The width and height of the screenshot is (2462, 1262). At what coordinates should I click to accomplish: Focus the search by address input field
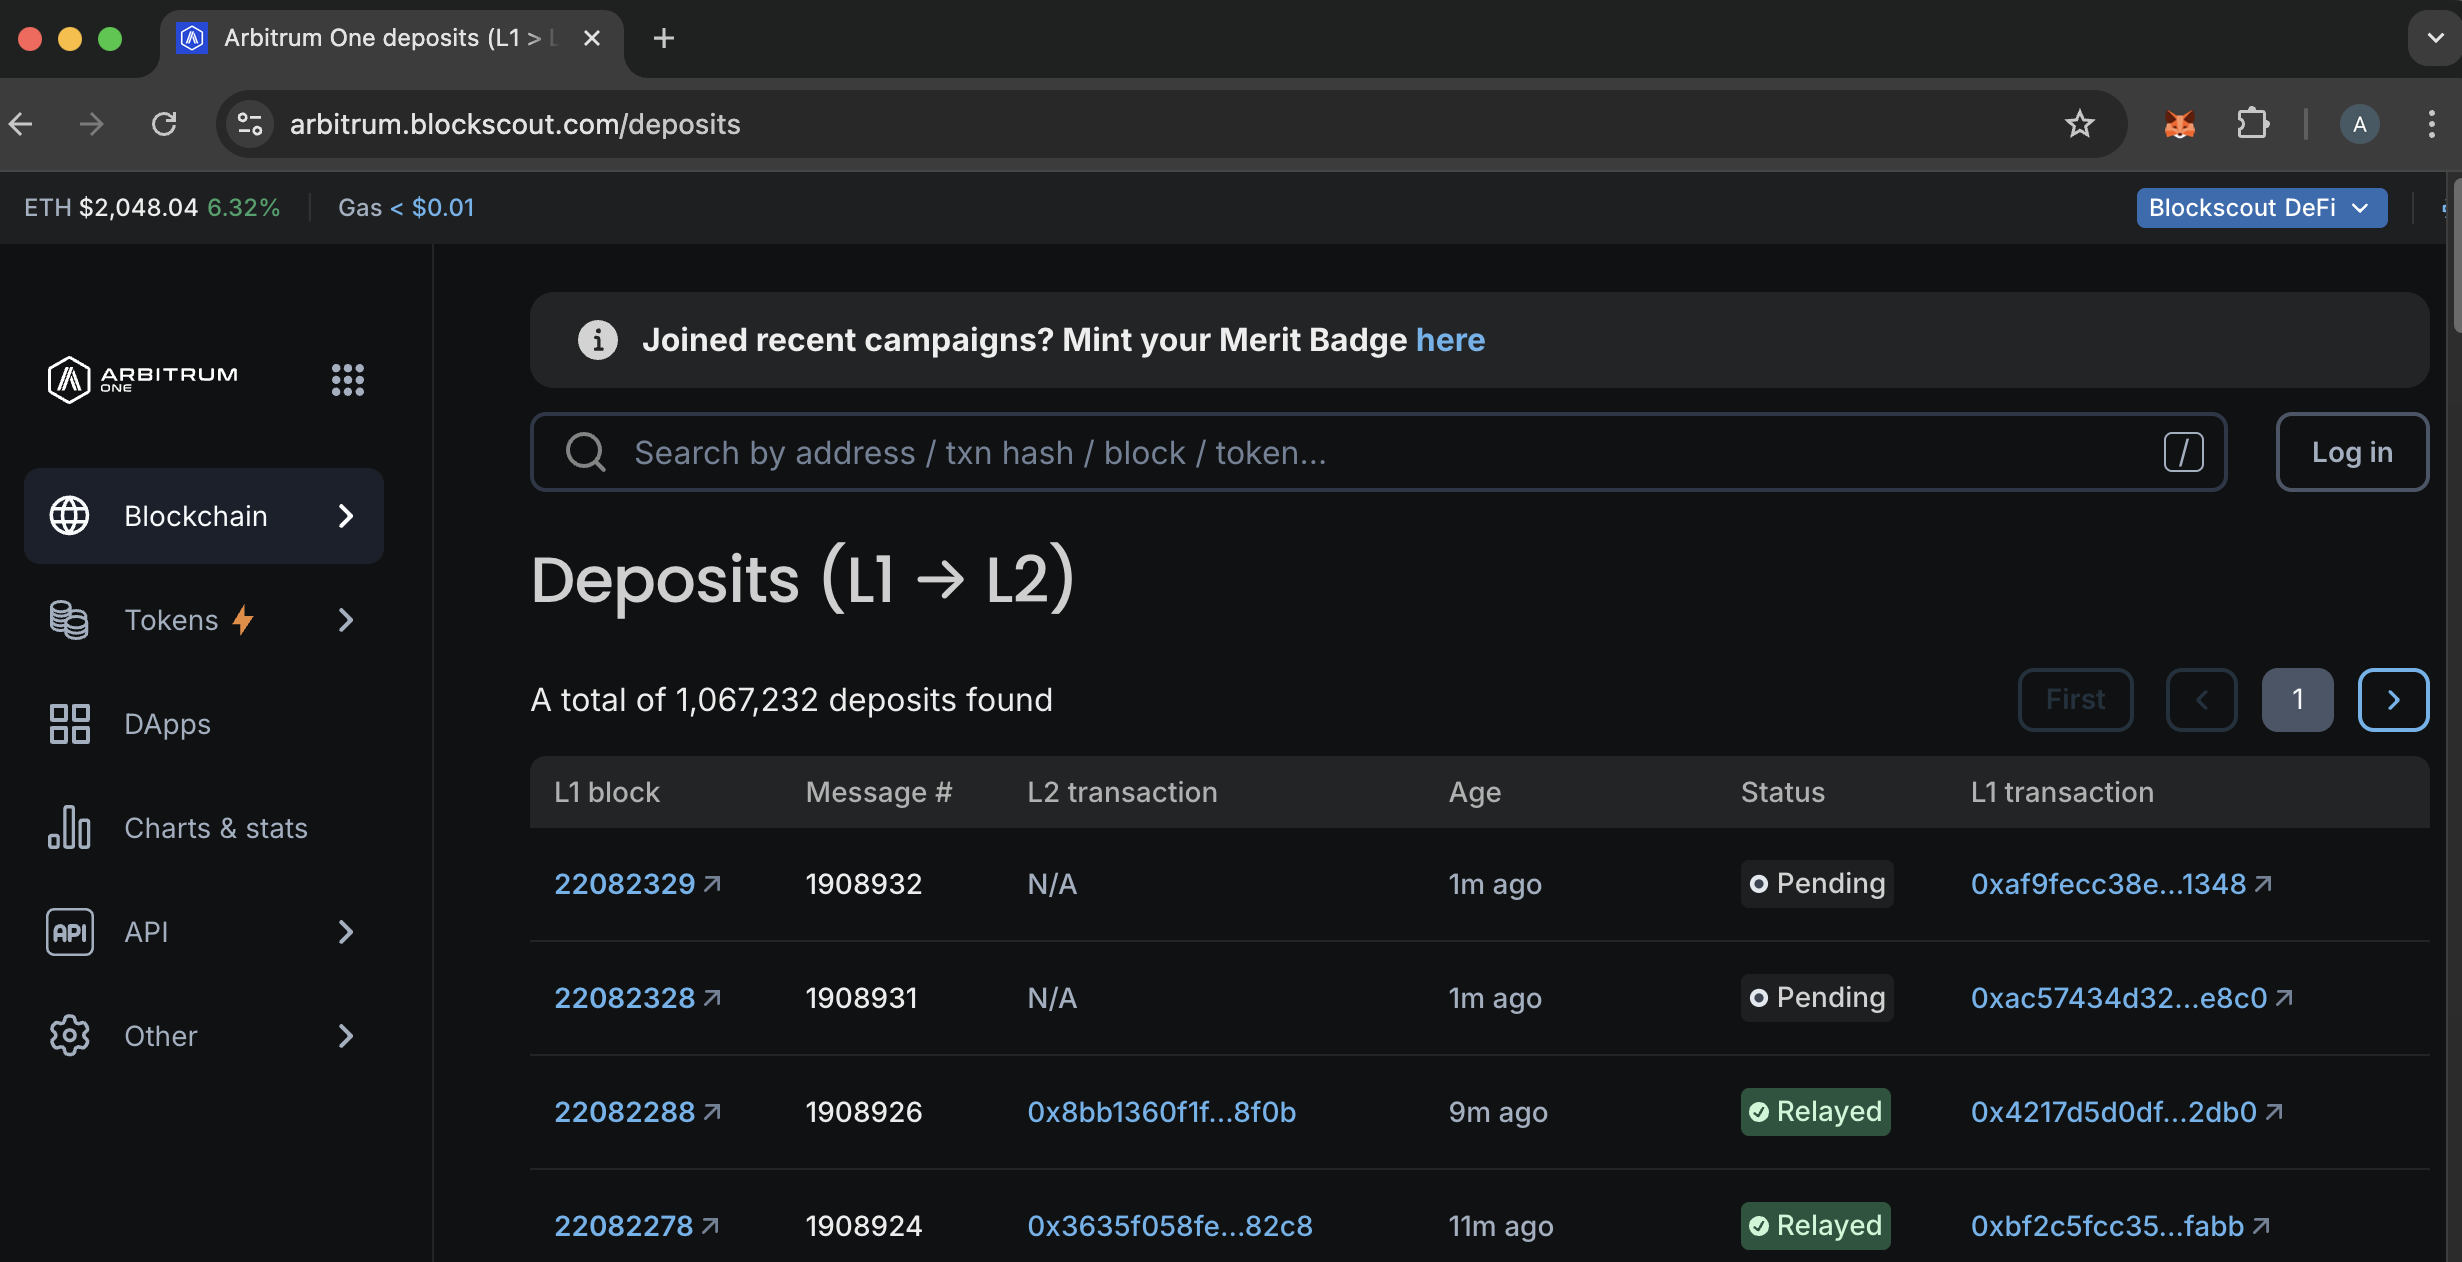tap(1380, 452)
